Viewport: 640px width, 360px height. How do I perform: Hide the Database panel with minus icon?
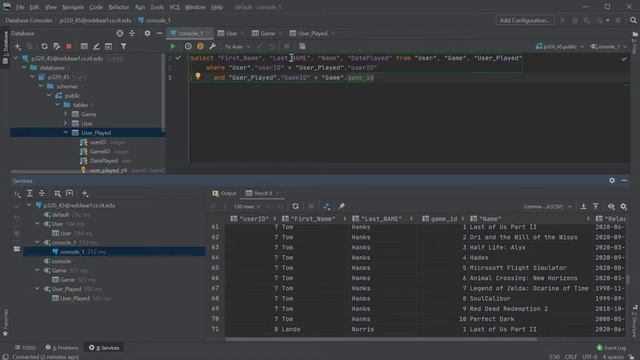pos(159,33)
